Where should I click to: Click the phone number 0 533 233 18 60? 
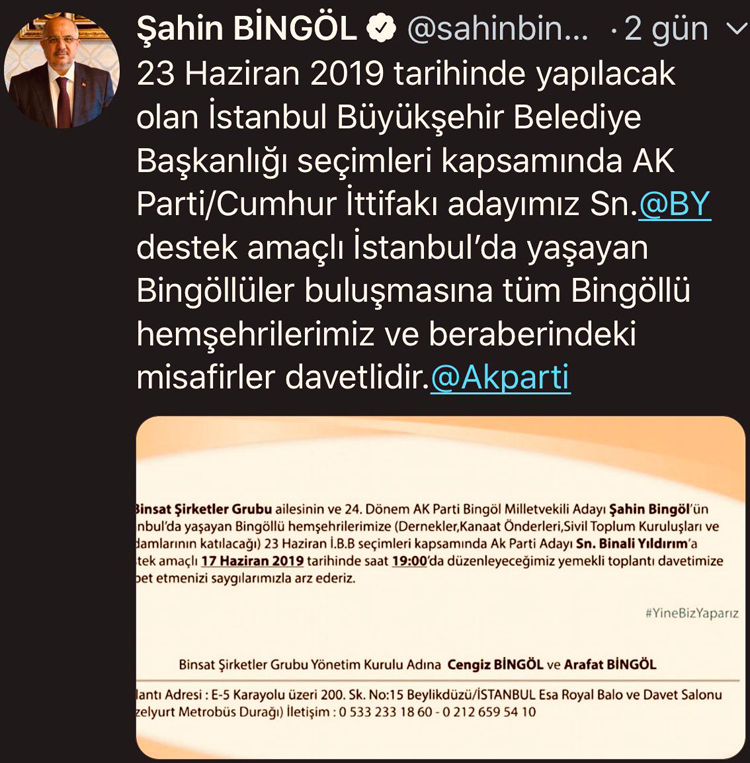coord(385,712)
